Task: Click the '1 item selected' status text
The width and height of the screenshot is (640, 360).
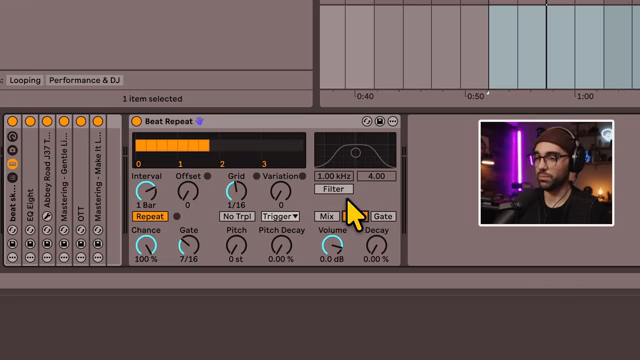Action: (x=152, y=99)
